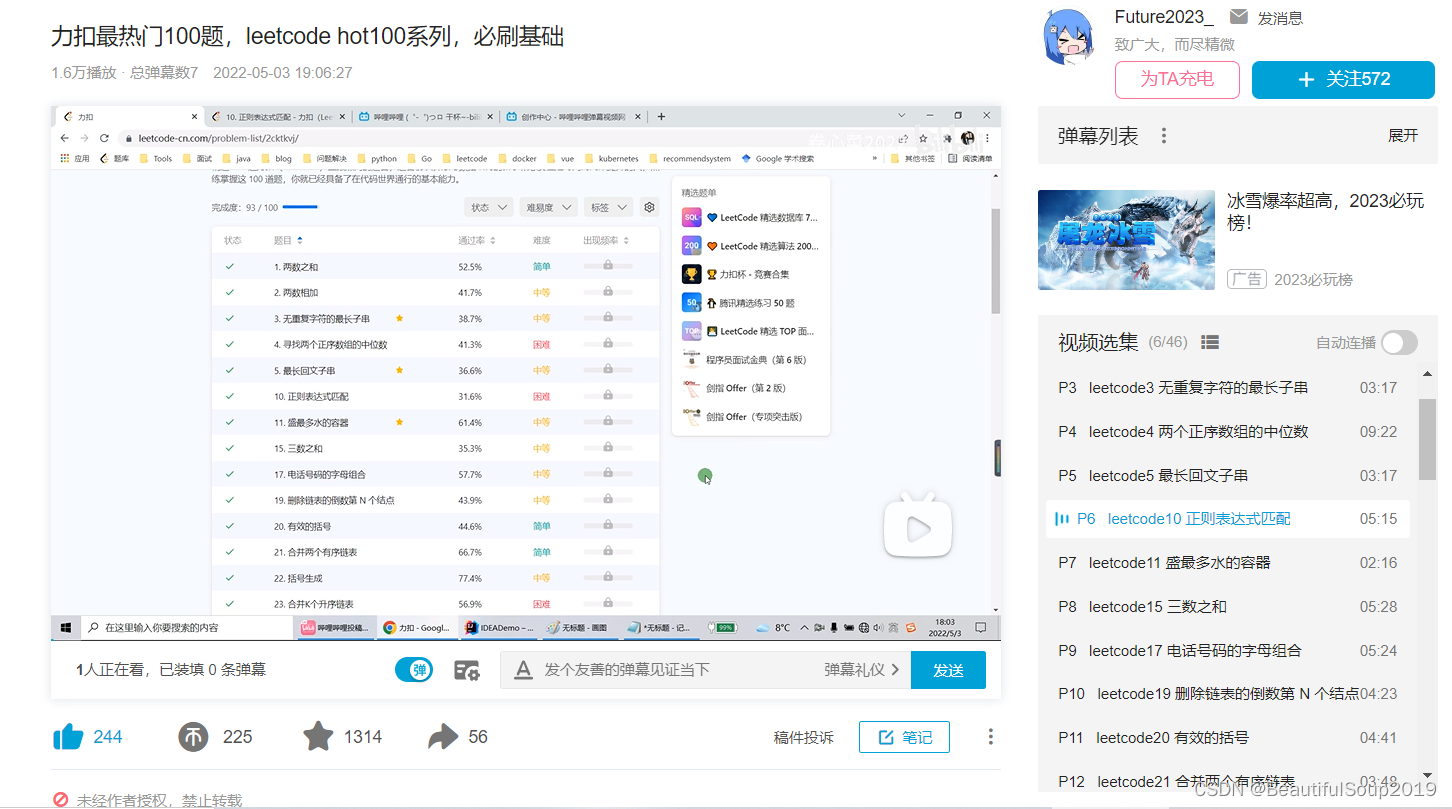Image resolution: width=1452 pixels, height=809 pixels.
Task: Open the more options dots beside 笔记
Action: click(990, 737)
